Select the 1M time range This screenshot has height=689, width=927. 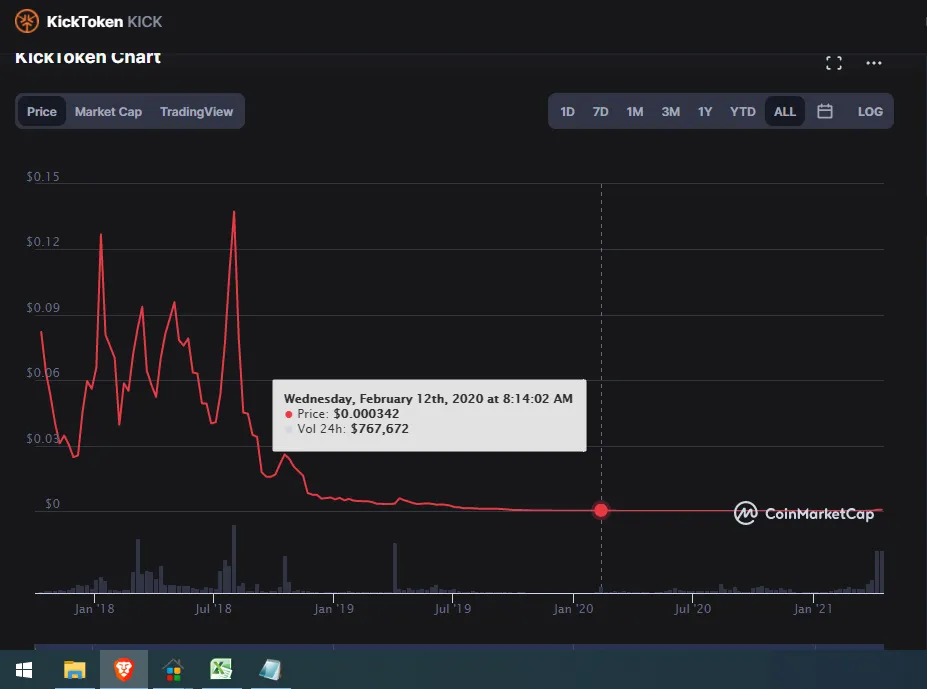[634, 111]
